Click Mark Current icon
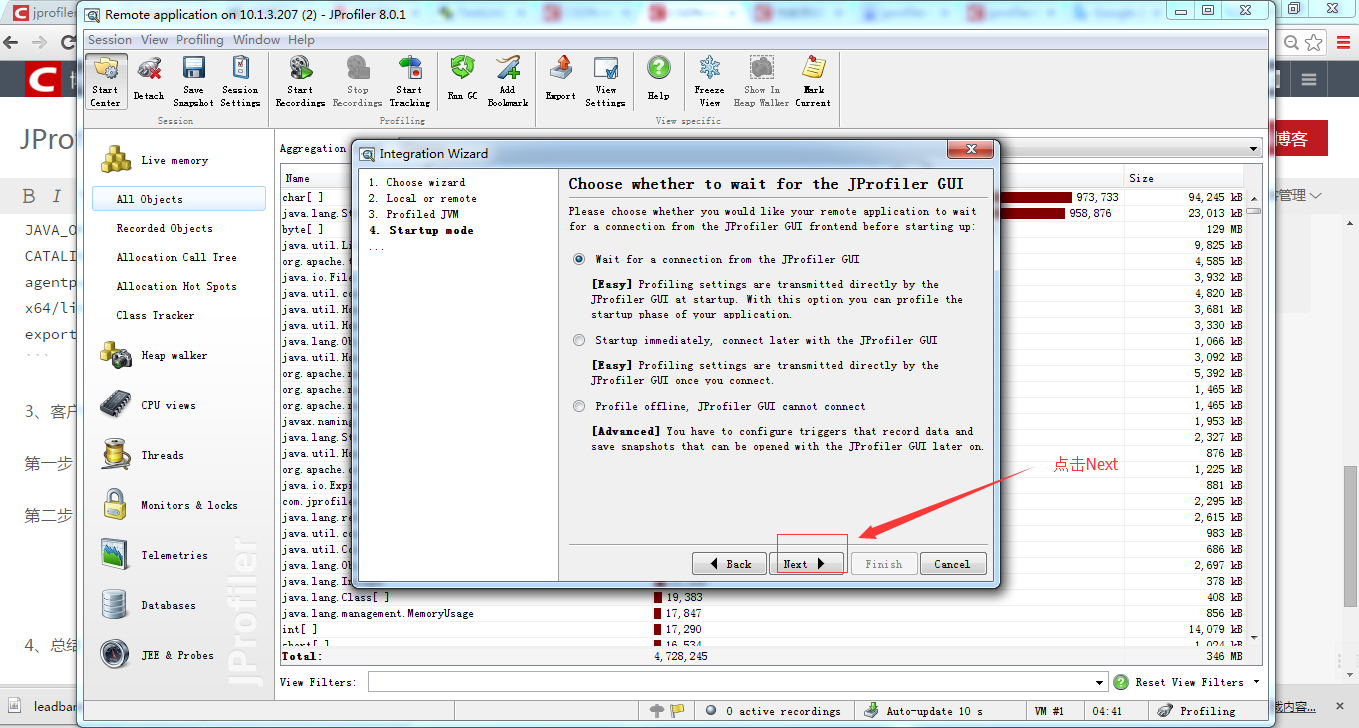 (x=812, y=81)
